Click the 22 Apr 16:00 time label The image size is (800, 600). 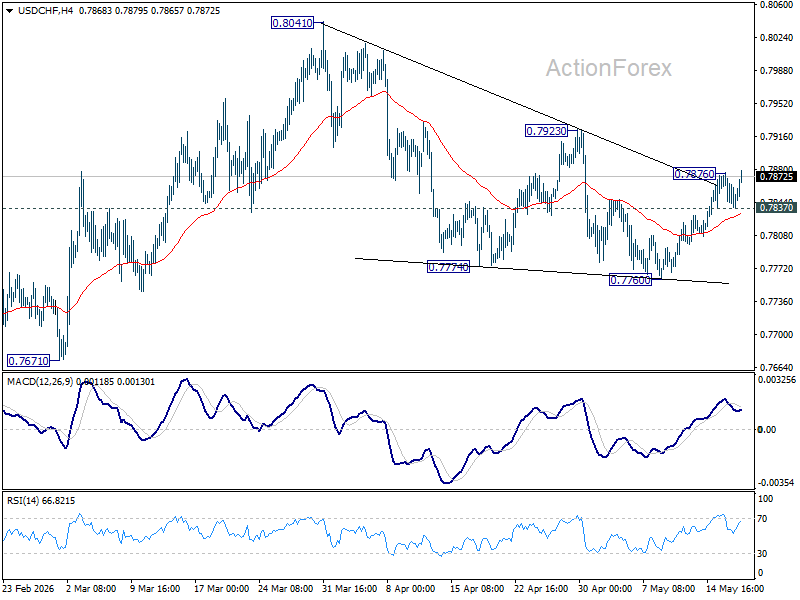tap(541, 588)
